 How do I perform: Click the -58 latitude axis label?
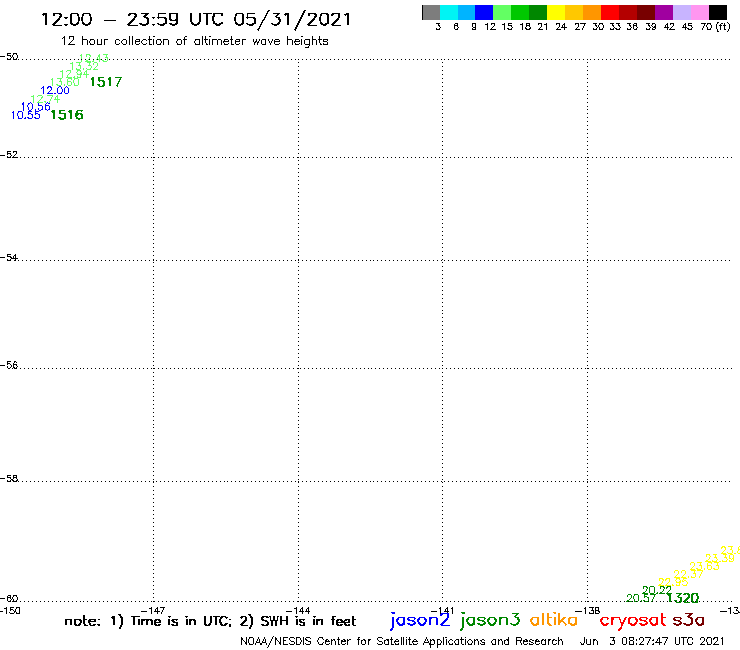(x=9, y=479)
